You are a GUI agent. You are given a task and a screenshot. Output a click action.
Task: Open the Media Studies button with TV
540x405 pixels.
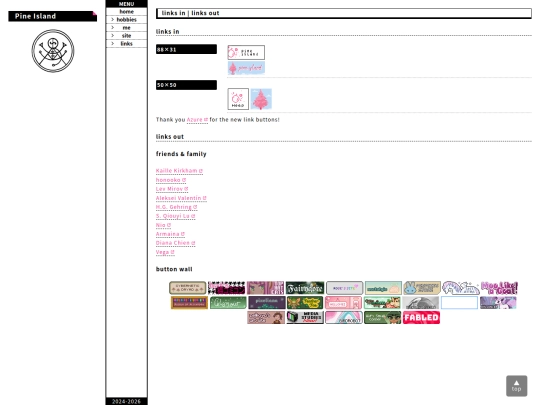click(x=305, y=317)
